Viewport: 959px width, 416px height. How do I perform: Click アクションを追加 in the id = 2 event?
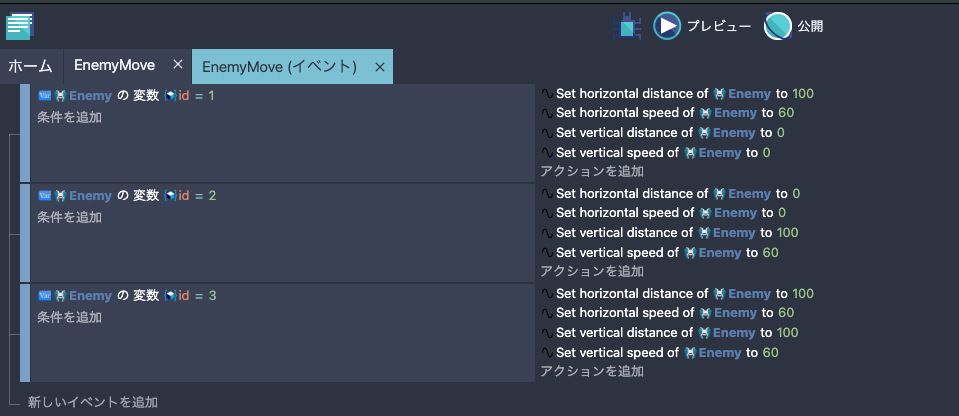(x=591, y=271)
